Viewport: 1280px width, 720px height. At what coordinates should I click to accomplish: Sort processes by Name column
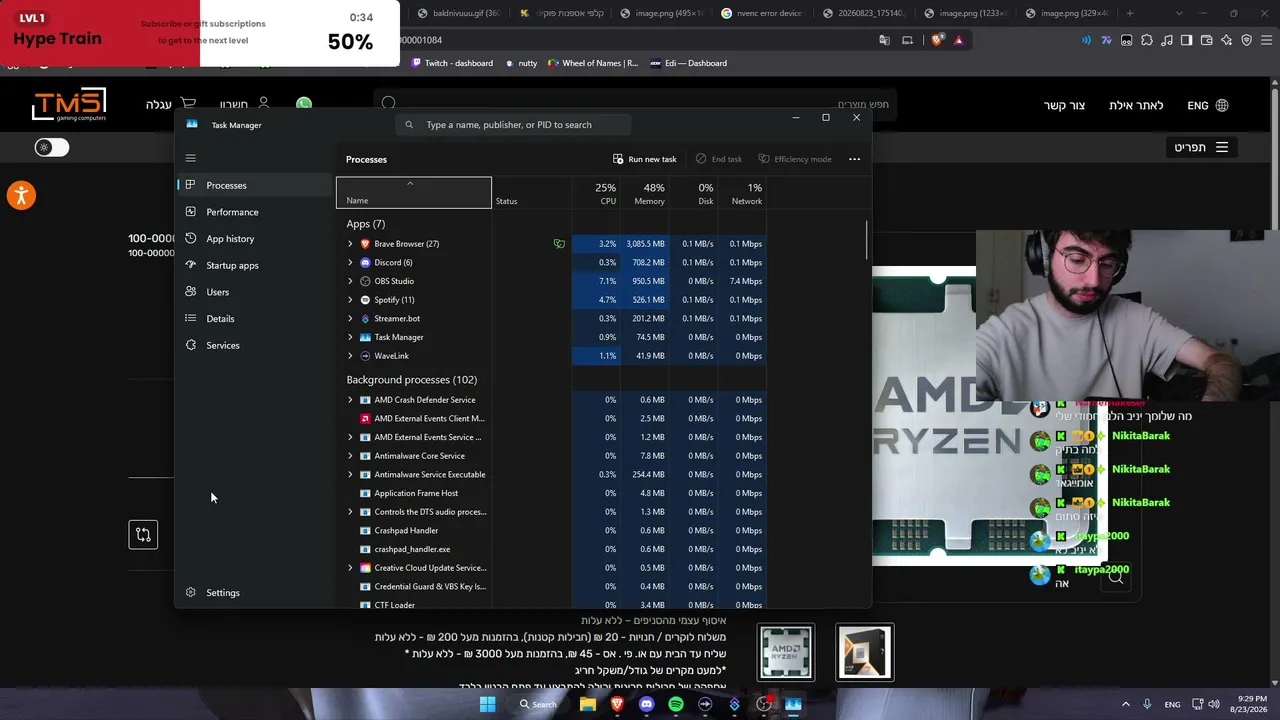pos(414,193)
